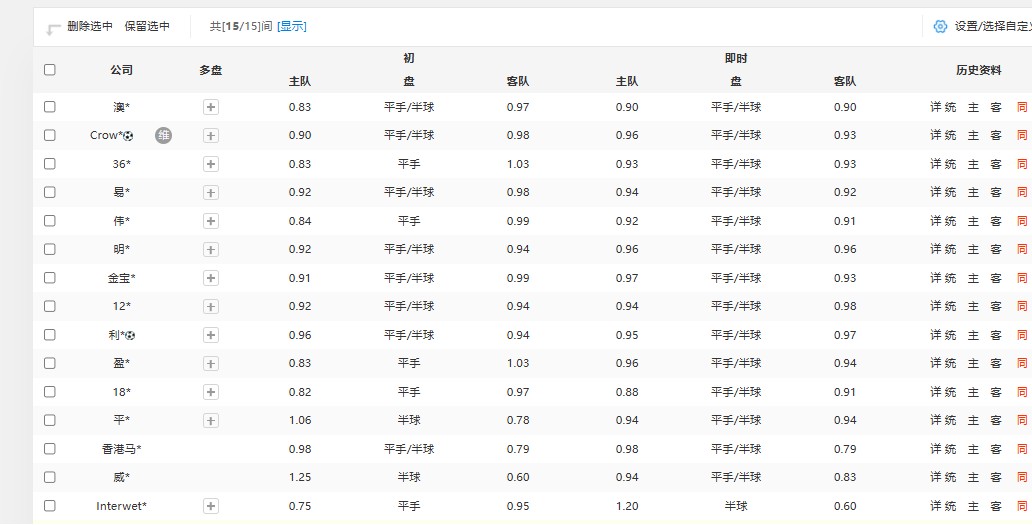1032x525 pixels.
Task: Click initial home odds 1.25 for 威*
Action: click(300, 477)
